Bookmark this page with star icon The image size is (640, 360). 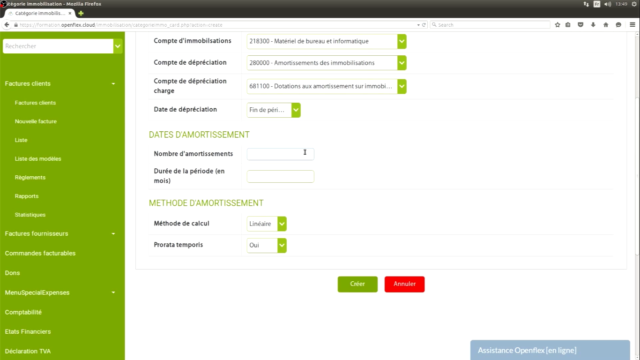[558, 25]
